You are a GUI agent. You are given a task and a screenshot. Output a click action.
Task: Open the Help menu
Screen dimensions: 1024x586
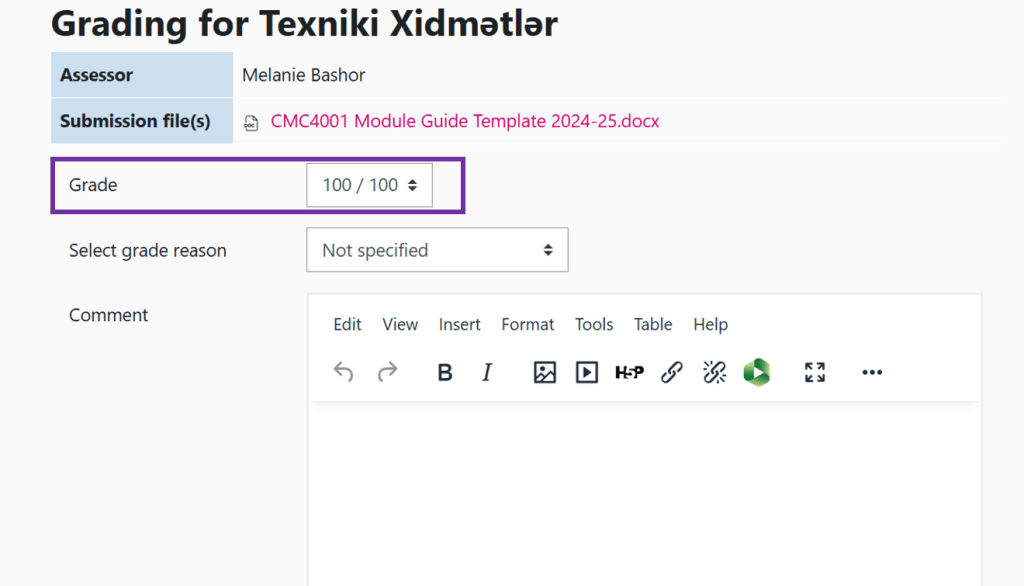(x=711, y=324)
